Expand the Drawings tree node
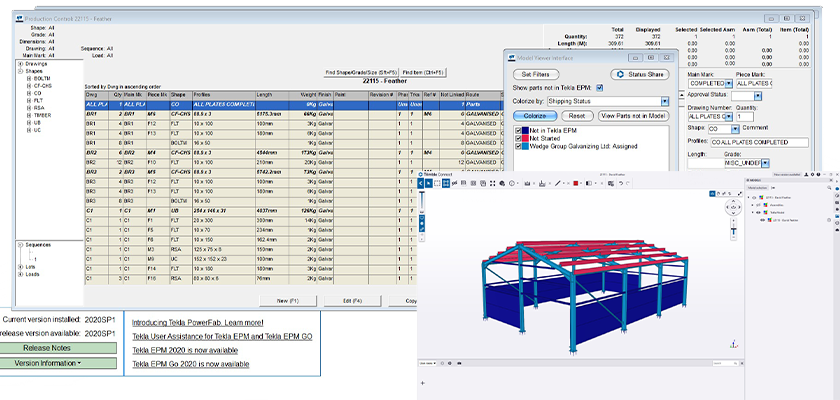The image size is (840, 400). (20, 64)
